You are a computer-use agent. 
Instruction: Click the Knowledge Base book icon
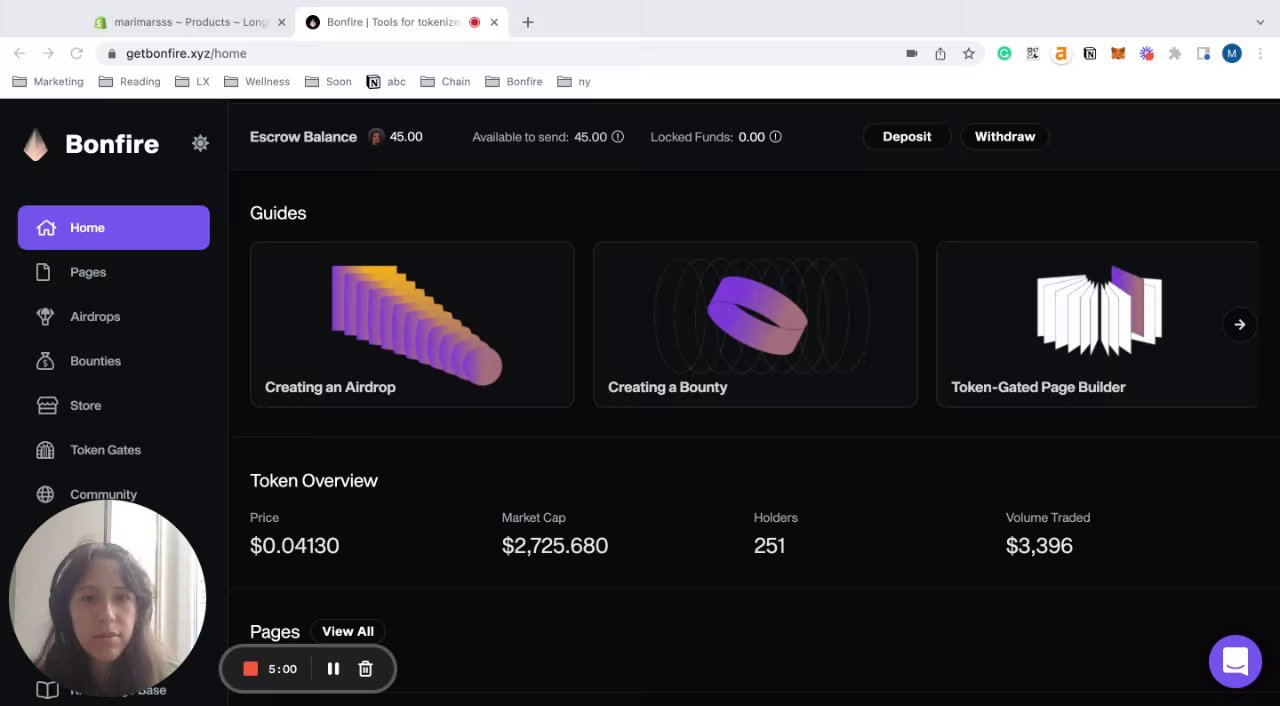pos(47,690)
